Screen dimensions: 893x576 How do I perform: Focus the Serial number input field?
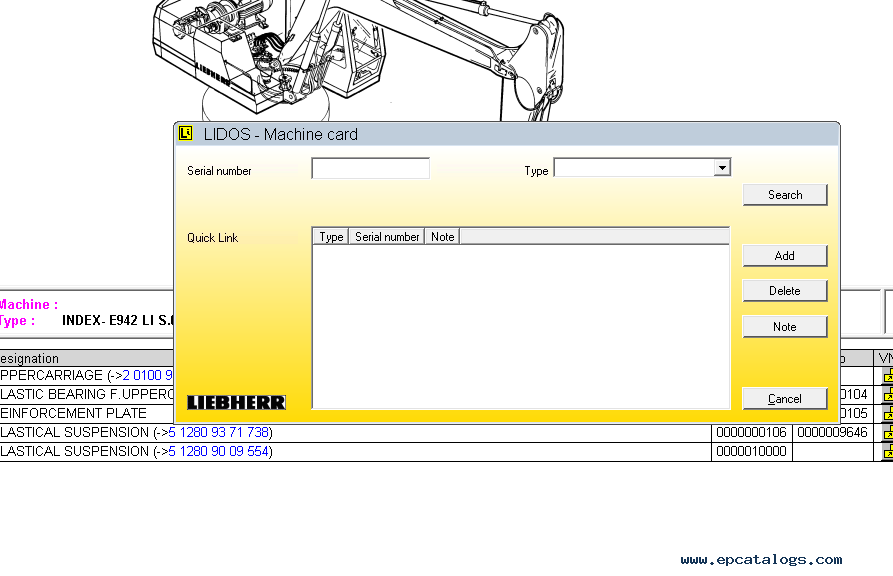click(370, 169)
